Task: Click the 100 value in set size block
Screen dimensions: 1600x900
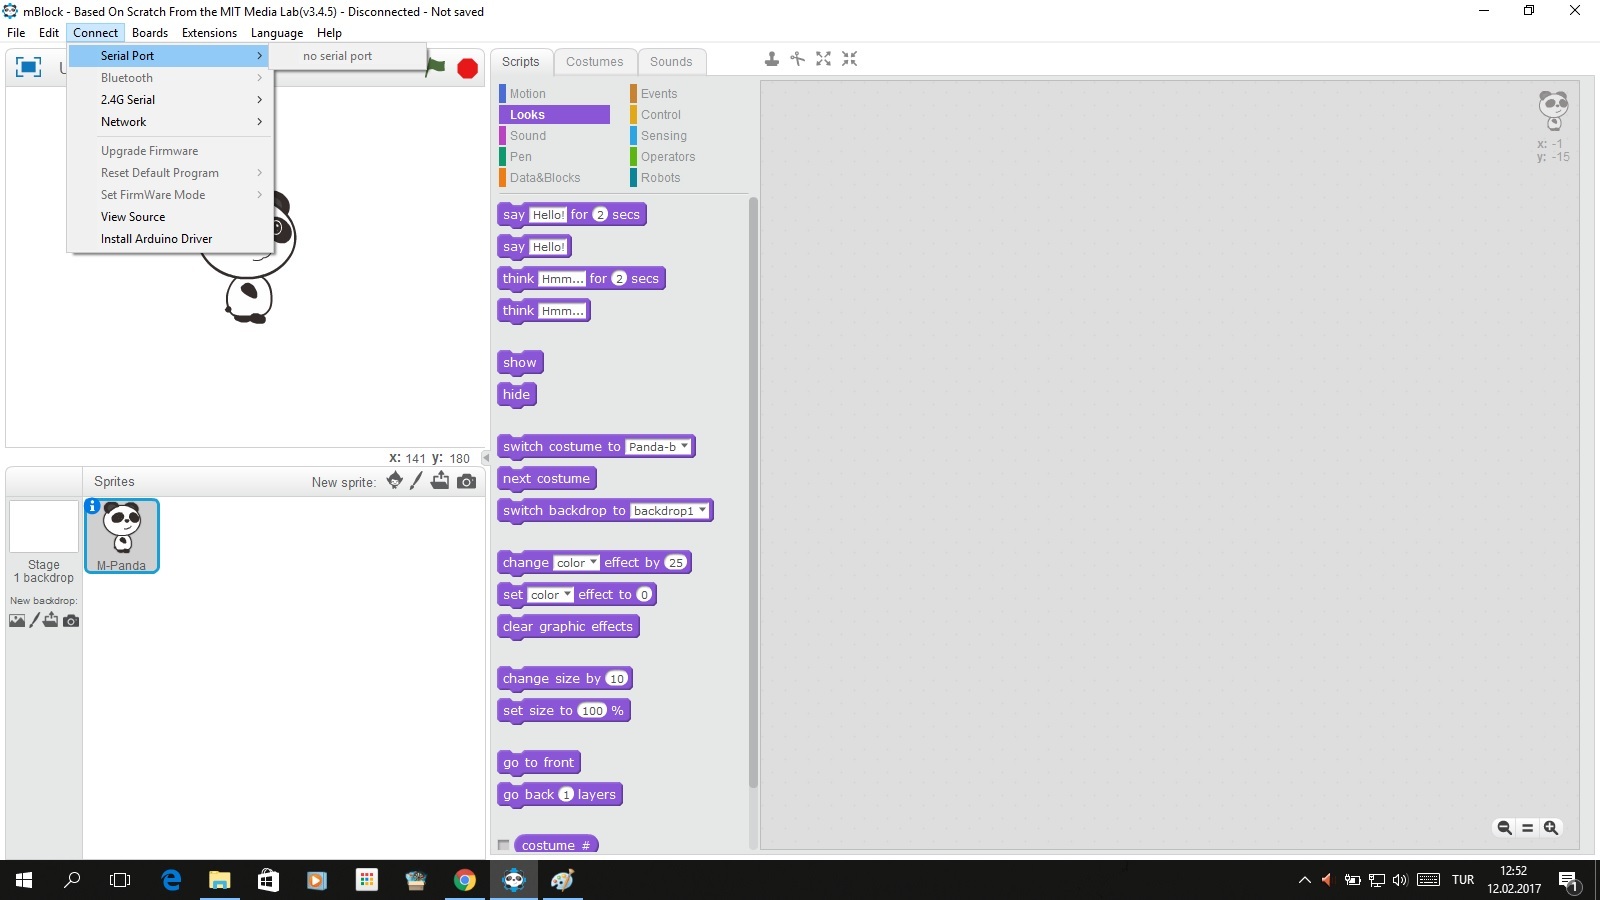Action: [593, 711]
